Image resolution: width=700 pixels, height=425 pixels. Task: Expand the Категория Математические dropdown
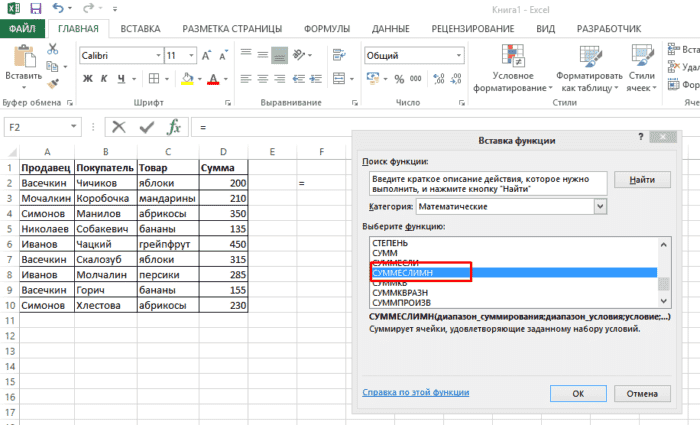[601, 206]
